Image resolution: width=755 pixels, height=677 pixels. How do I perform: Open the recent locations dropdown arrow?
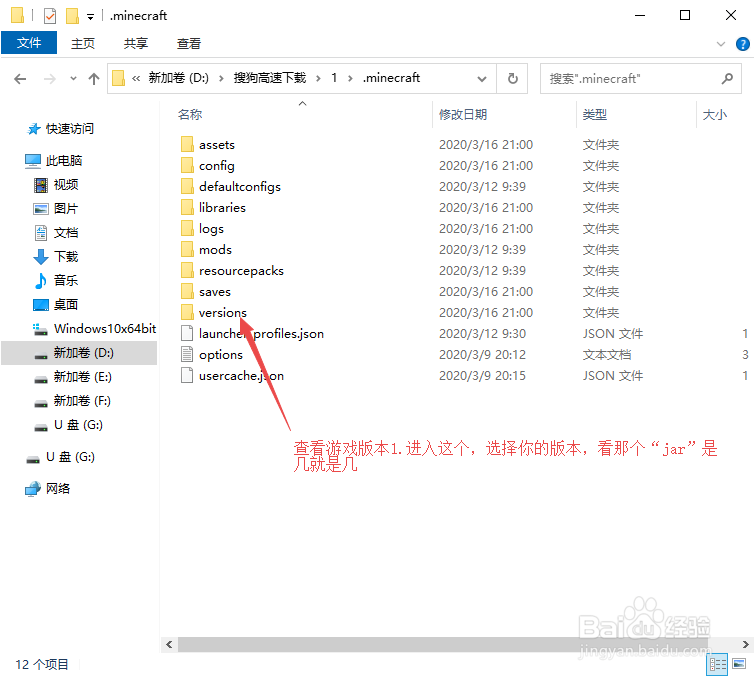click(73, 78)
